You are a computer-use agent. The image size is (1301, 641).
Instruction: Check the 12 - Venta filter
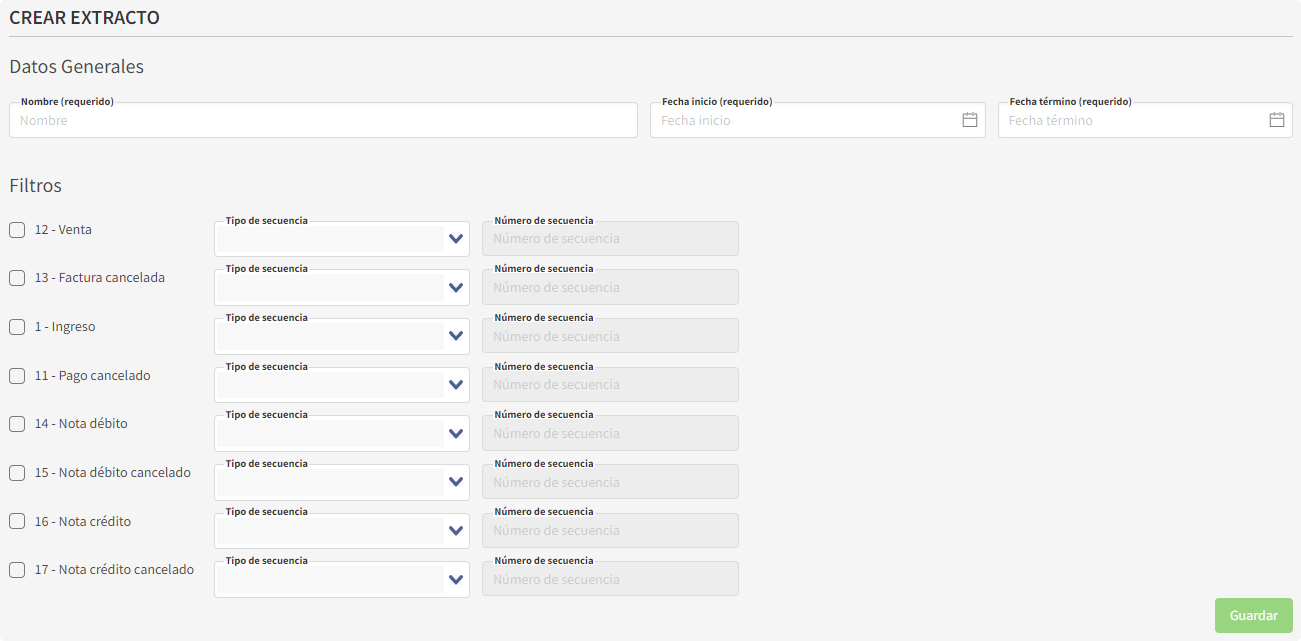tap(17, 230)
